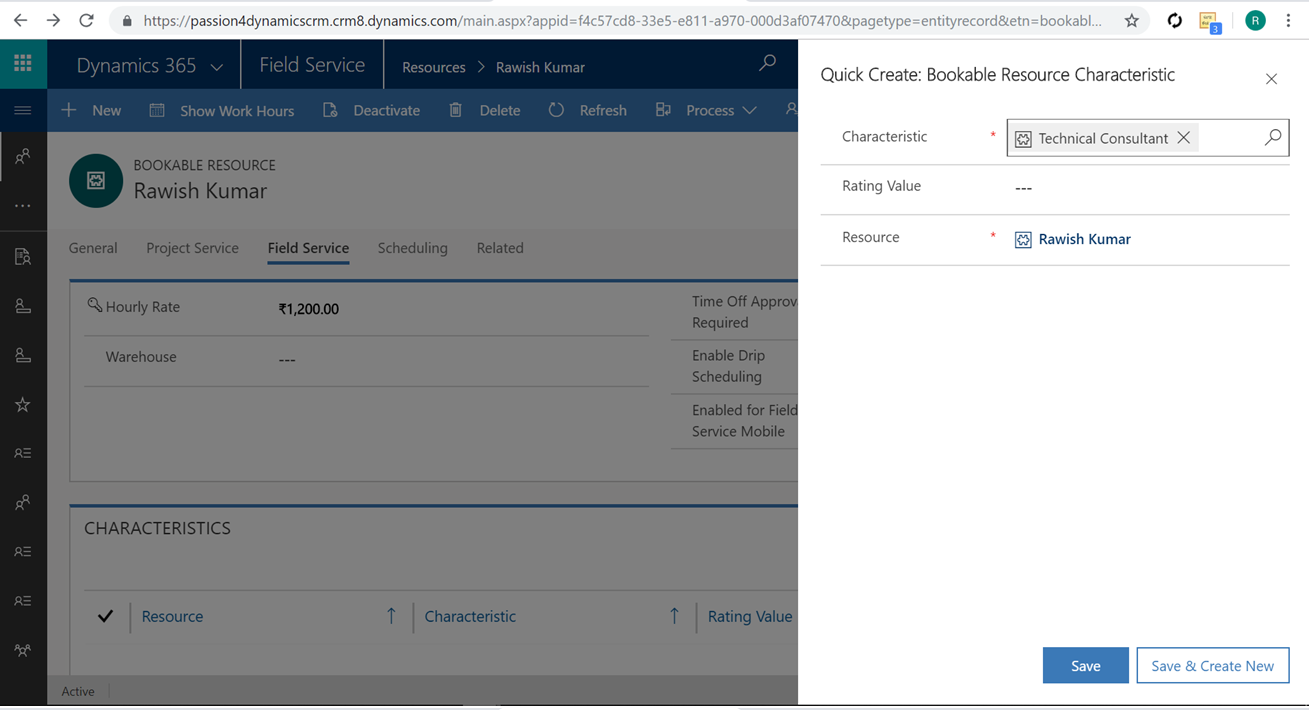Click the Save button
This screenshot has height=710, width=1309.
1085,666
